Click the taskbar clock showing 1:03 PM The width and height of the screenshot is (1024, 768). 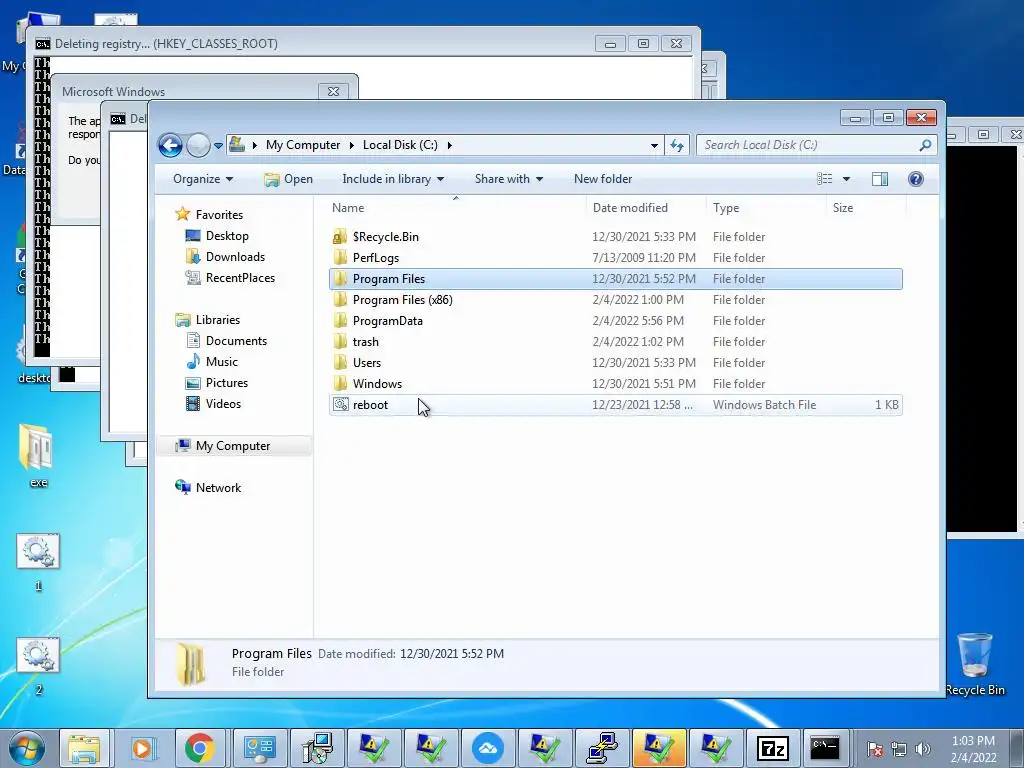tap(973, 749)
